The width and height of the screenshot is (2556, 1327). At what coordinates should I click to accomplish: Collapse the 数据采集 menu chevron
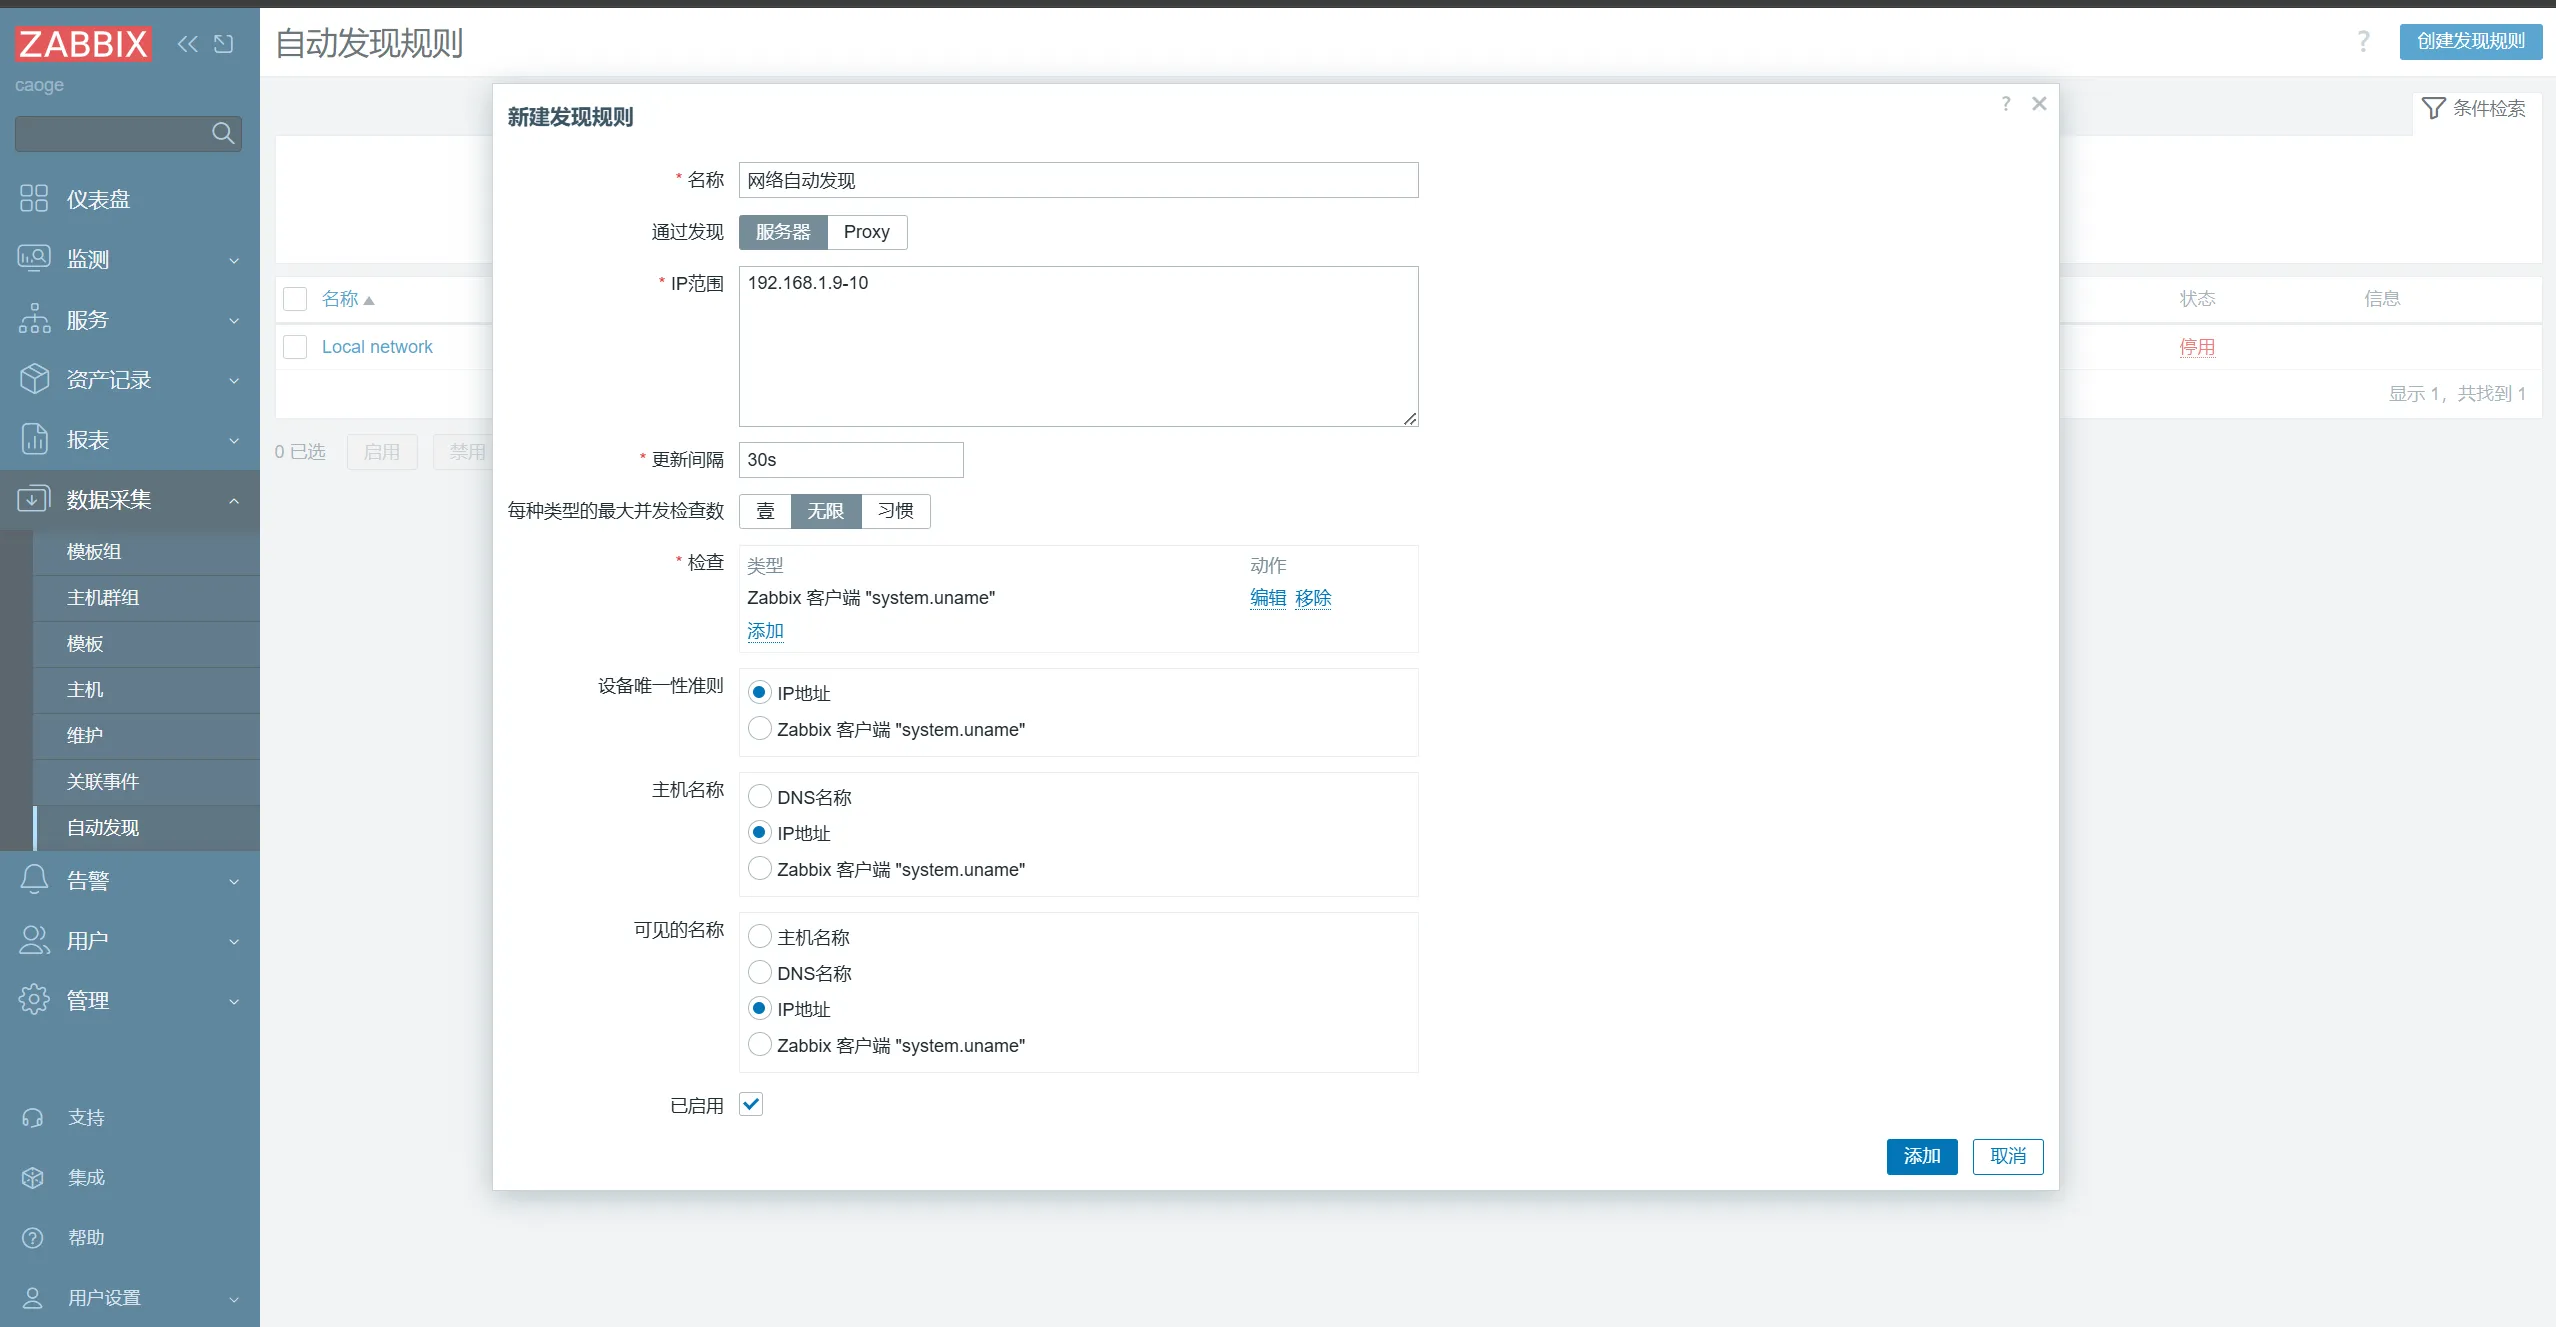tap(234, 500)
